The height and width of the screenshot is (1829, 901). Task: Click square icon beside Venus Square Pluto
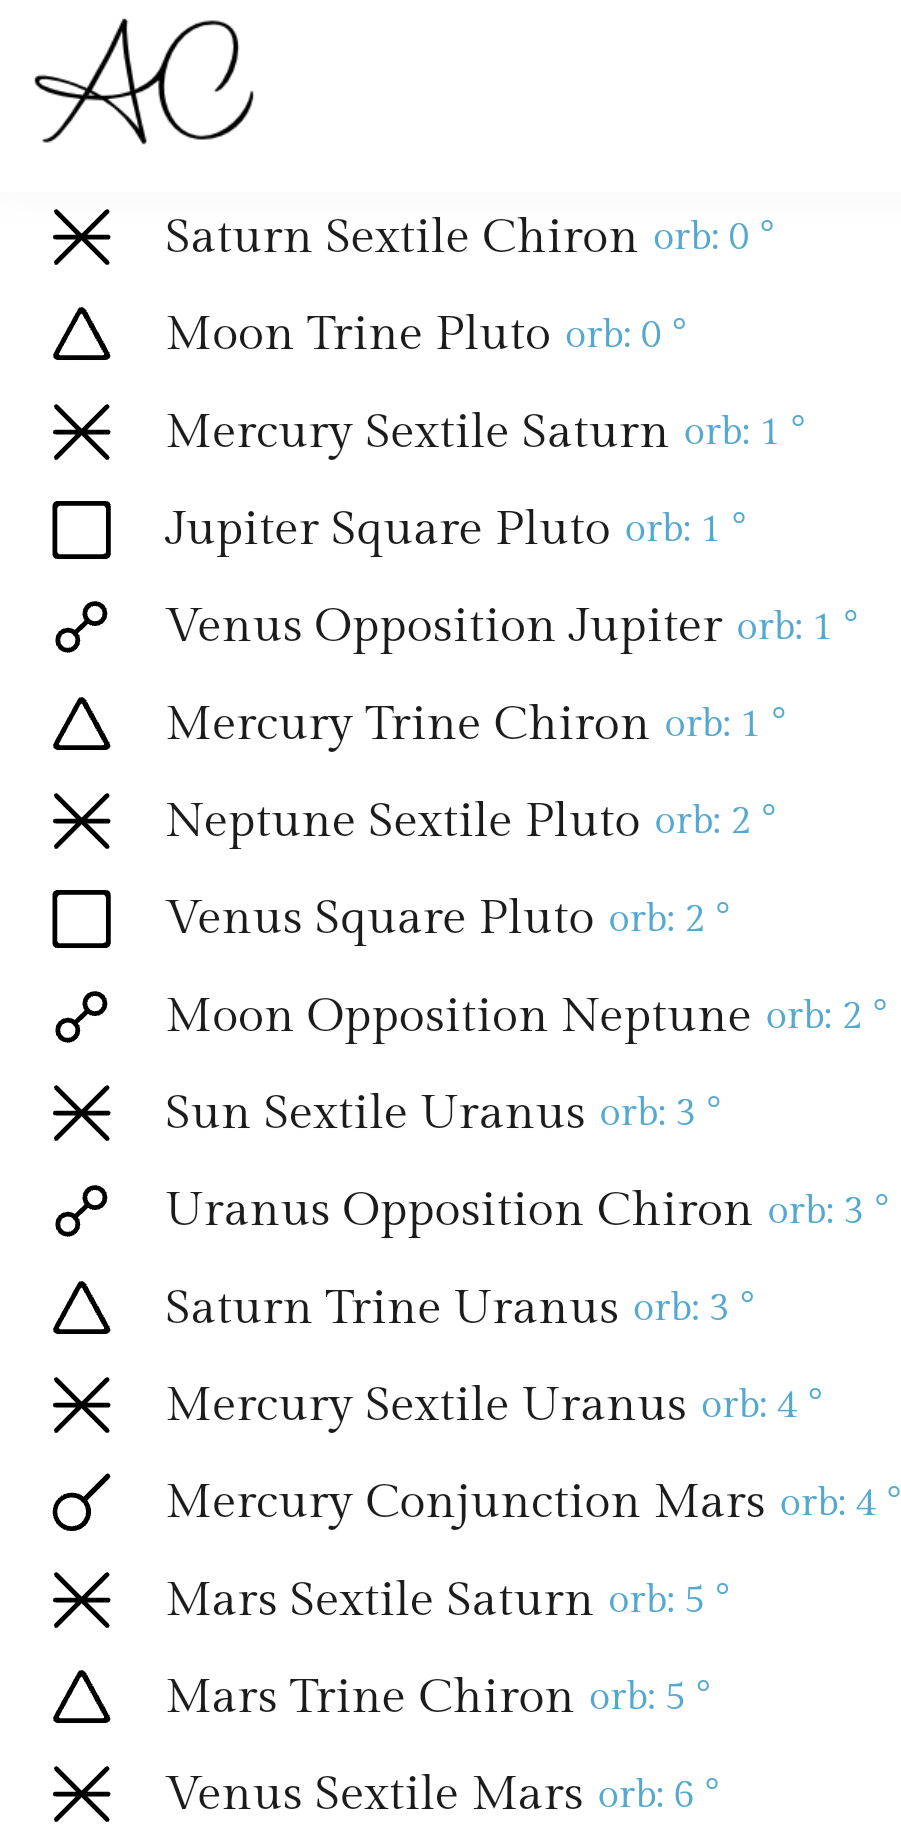[x=81, y=918]
